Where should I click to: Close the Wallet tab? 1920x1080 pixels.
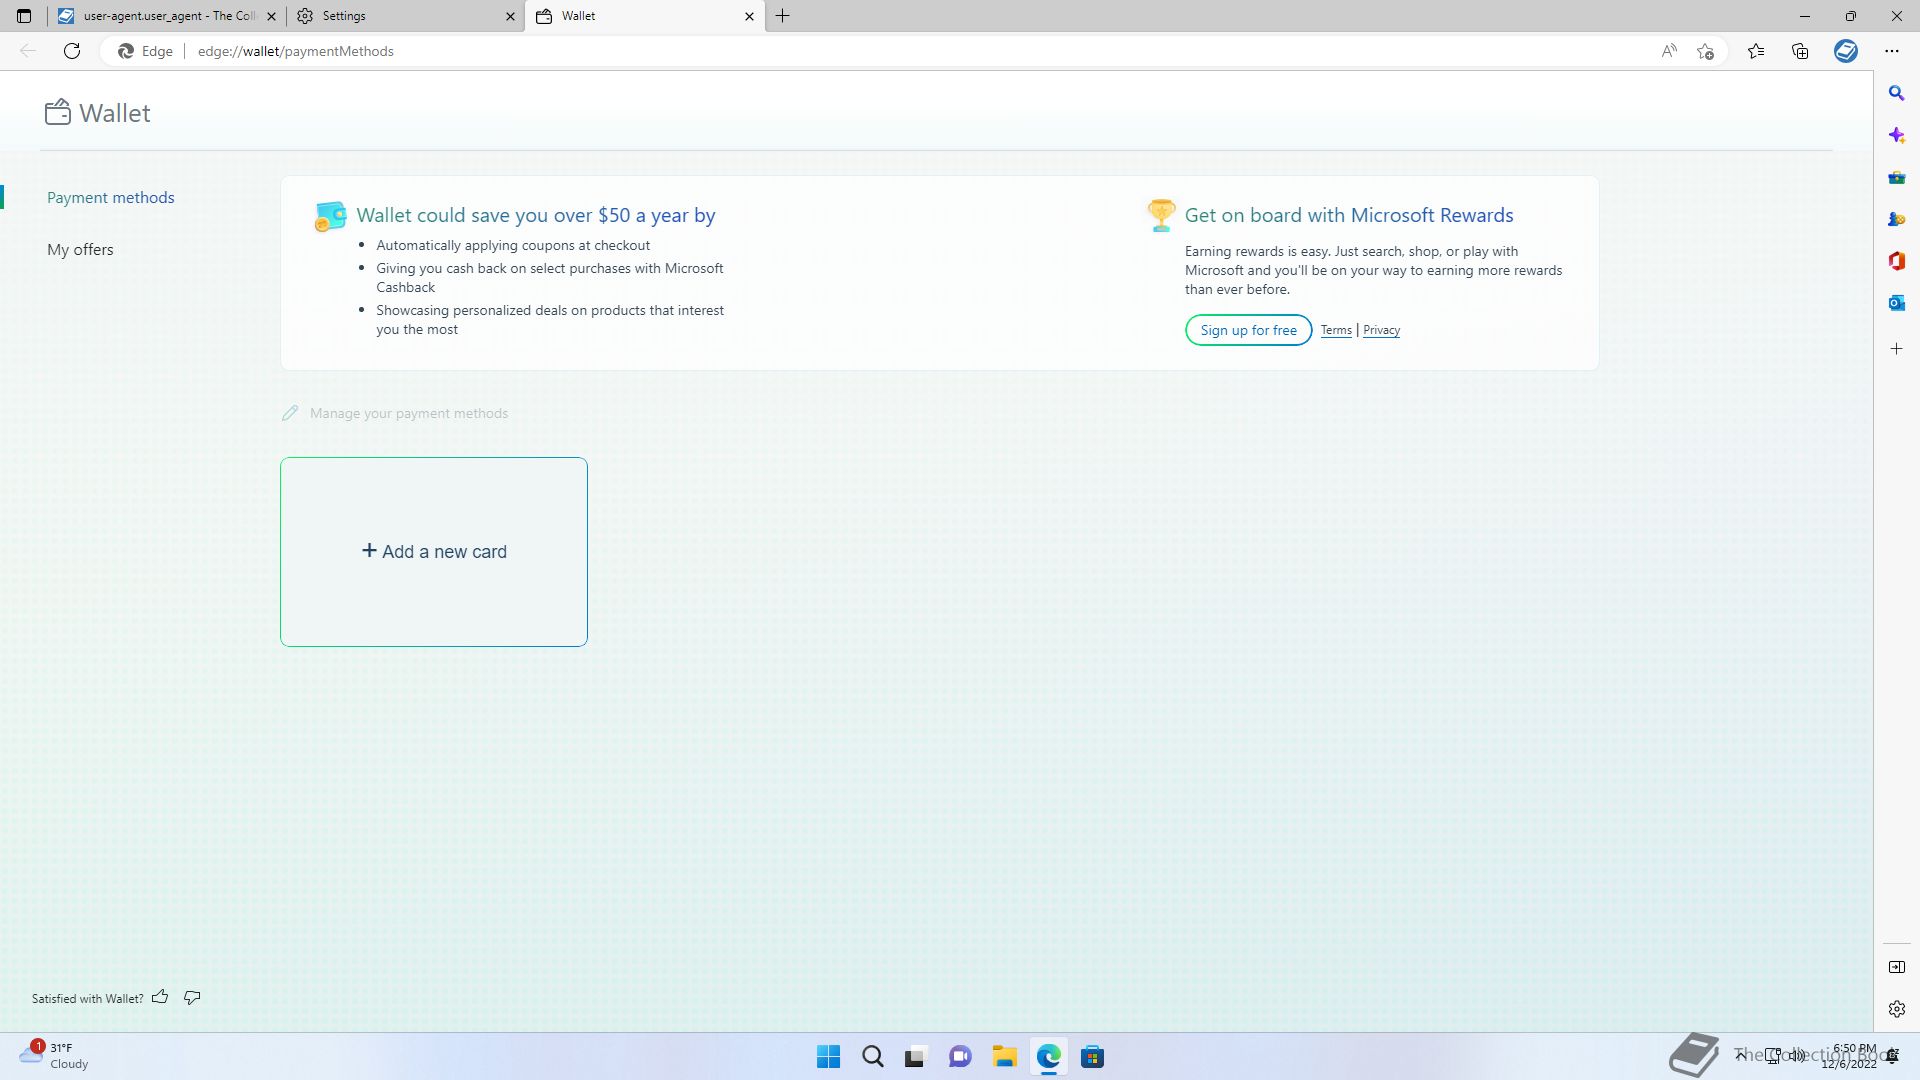pyautogui.click(x=749, y=16)
